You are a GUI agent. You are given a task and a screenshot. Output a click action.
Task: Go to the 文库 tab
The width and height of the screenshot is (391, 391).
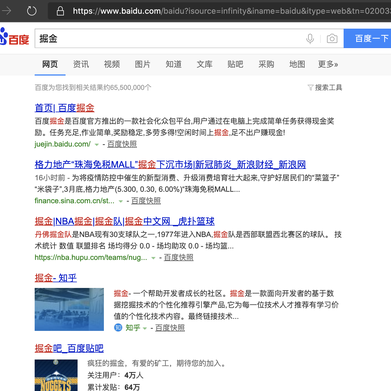[x=204, y=64]
